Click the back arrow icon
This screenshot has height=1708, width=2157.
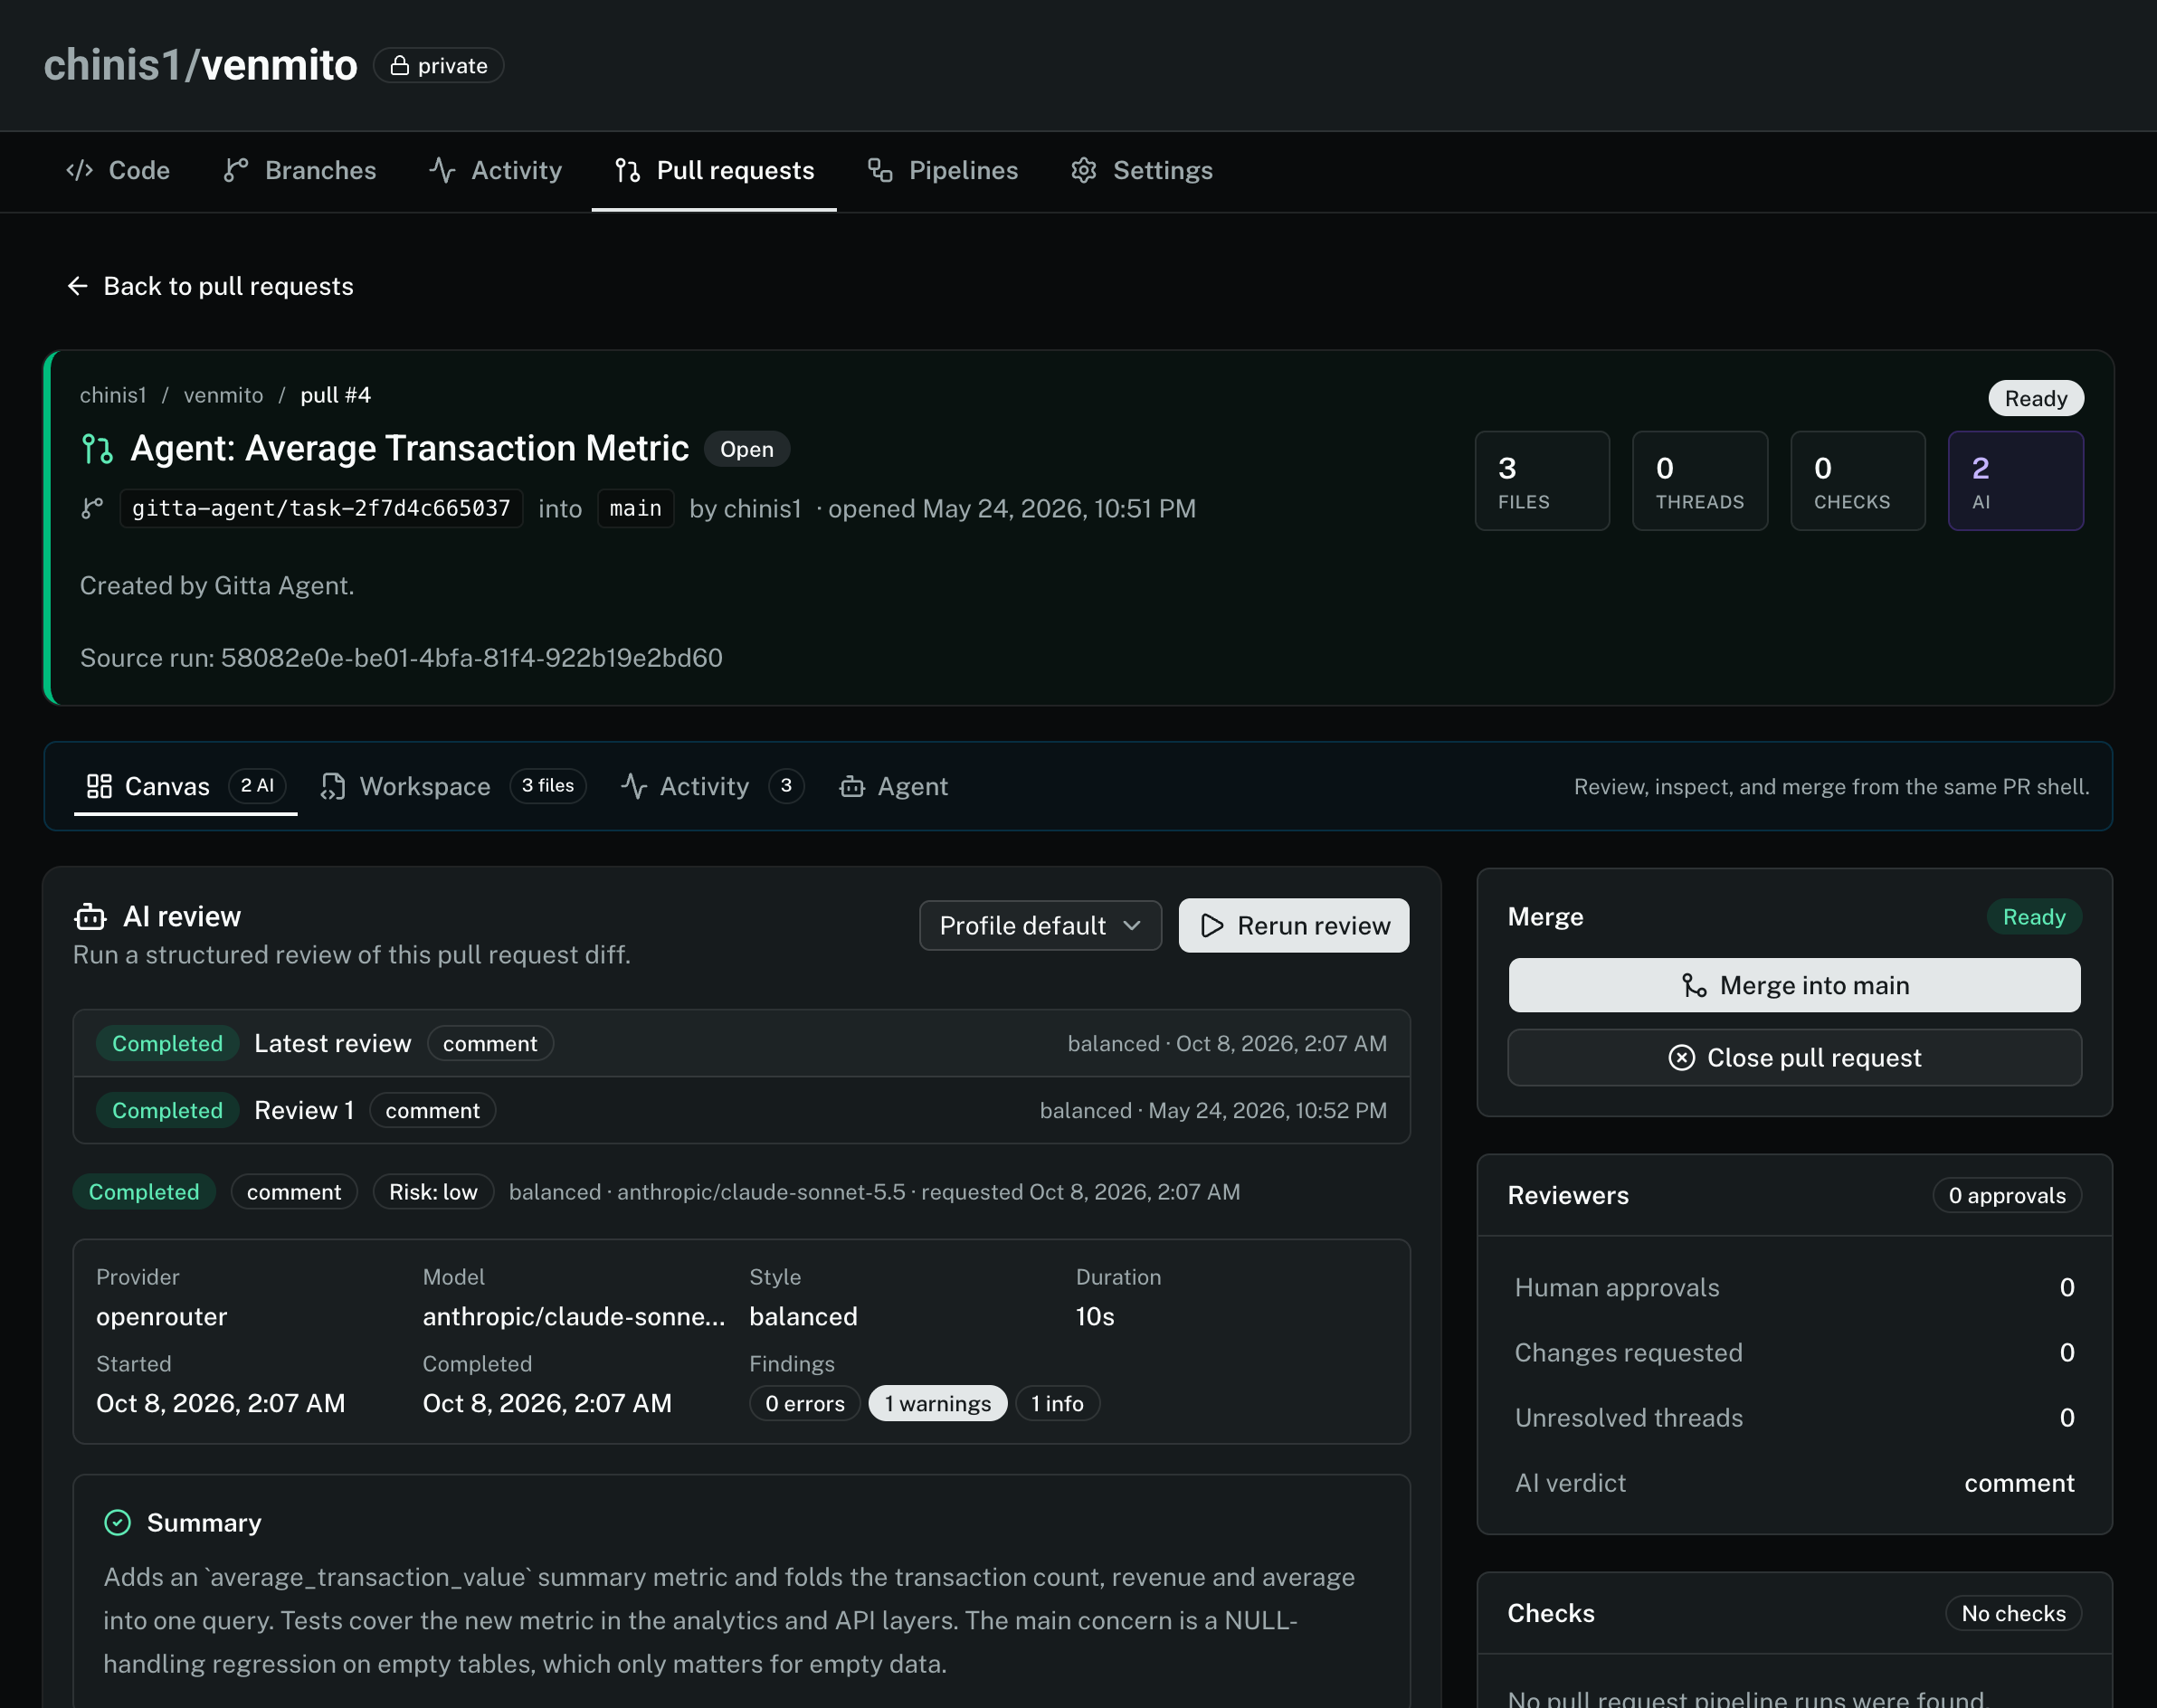77,286
